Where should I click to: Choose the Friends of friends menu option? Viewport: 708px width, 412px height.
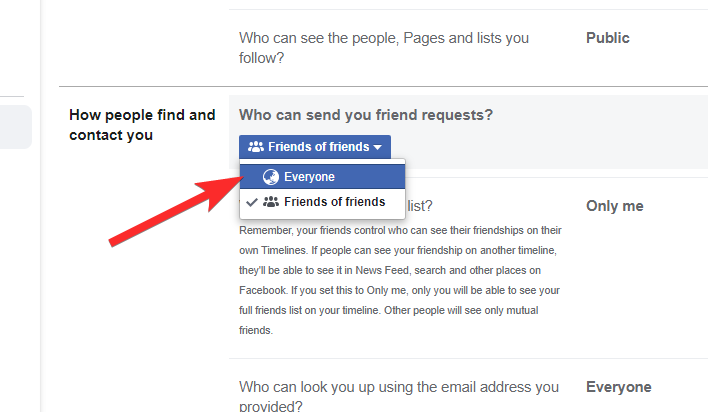coord(334,202)
